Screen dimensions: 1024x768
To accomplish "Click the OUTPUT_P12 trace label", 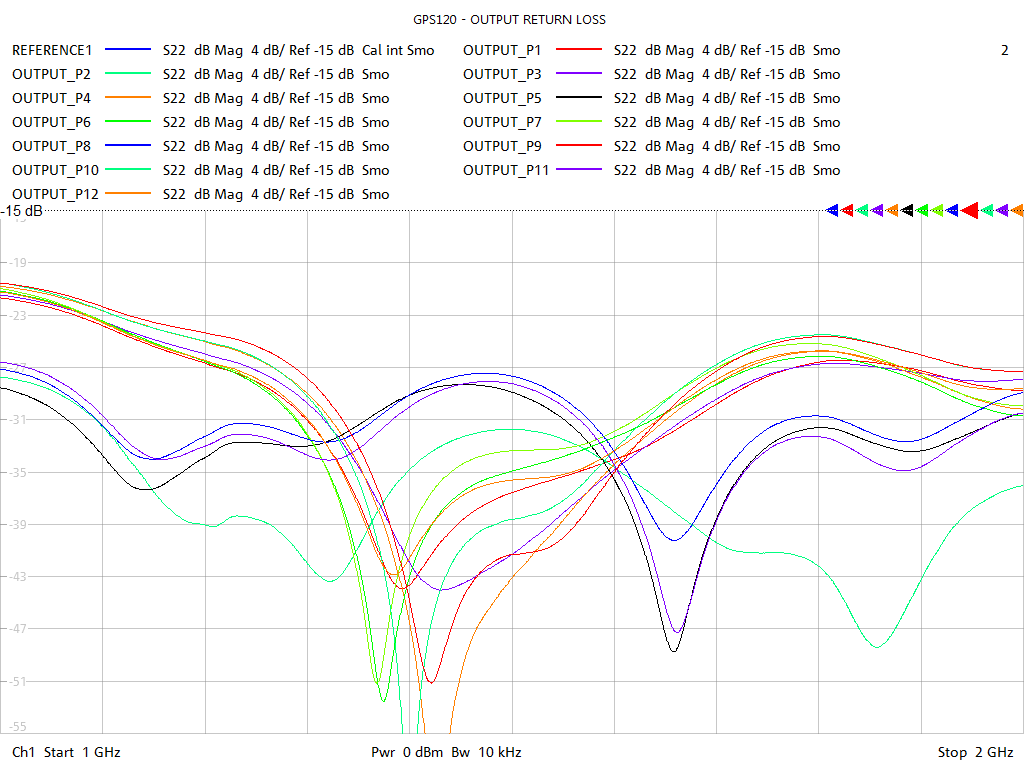I will click(x=55, y=194).
